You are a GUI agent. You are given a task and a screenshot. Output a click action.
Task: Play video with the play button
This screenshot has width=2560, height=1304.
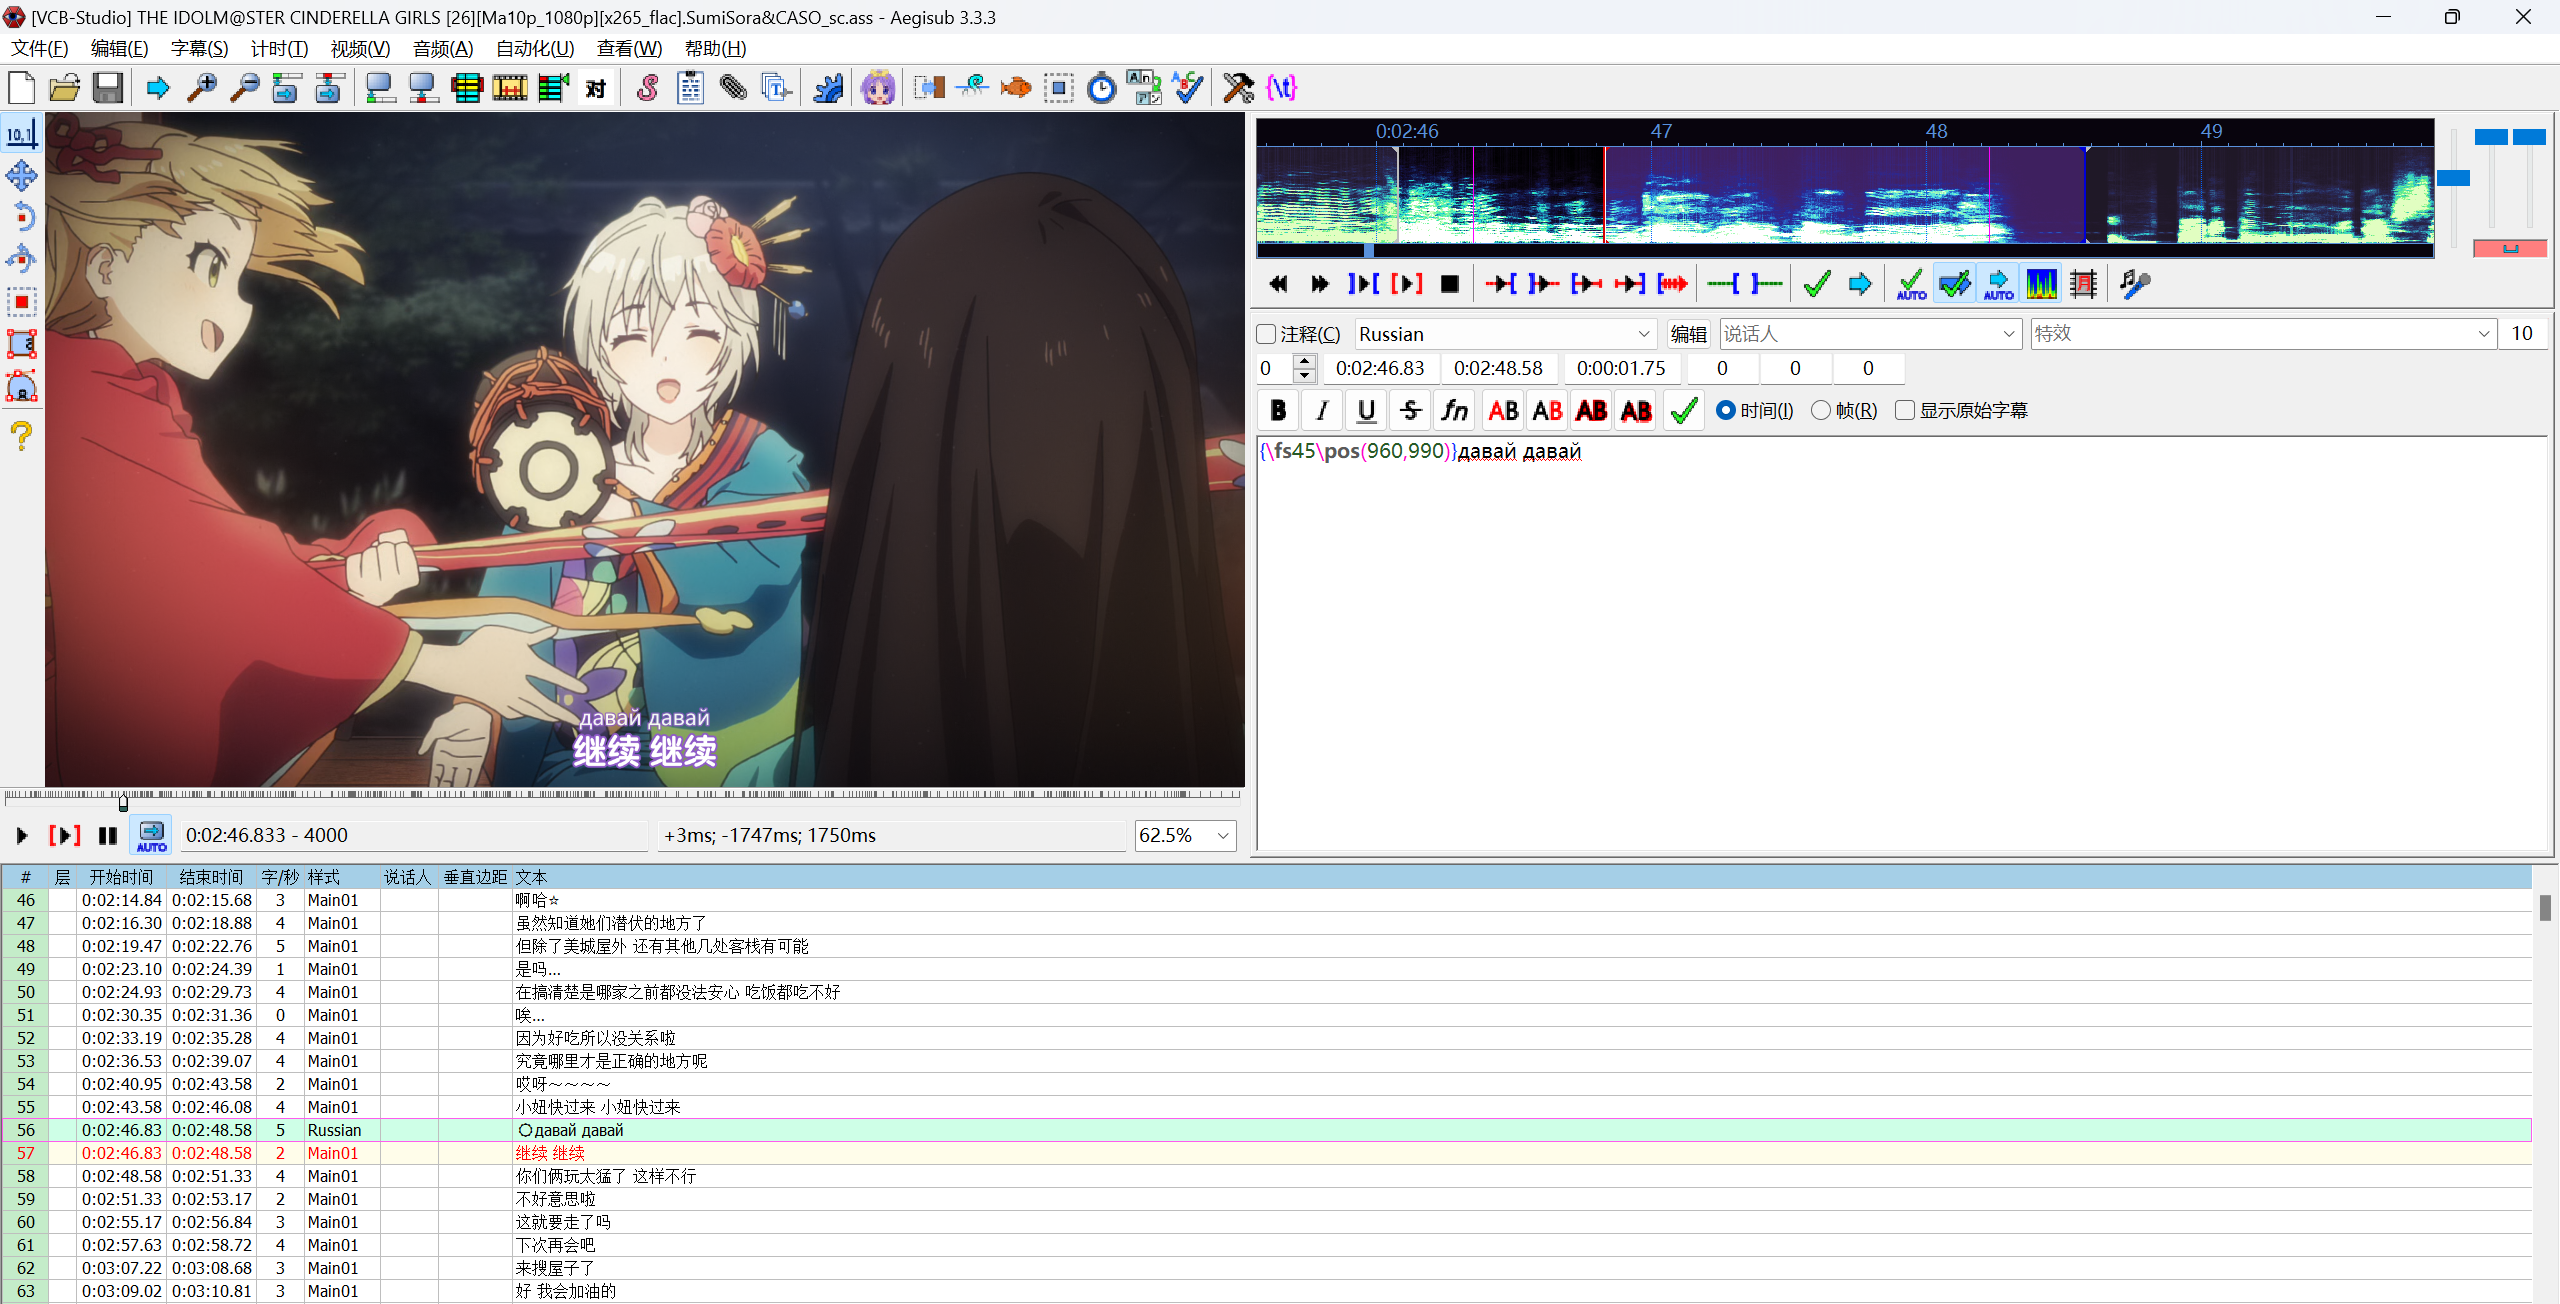pyautogui.click(x=22, y=835)
